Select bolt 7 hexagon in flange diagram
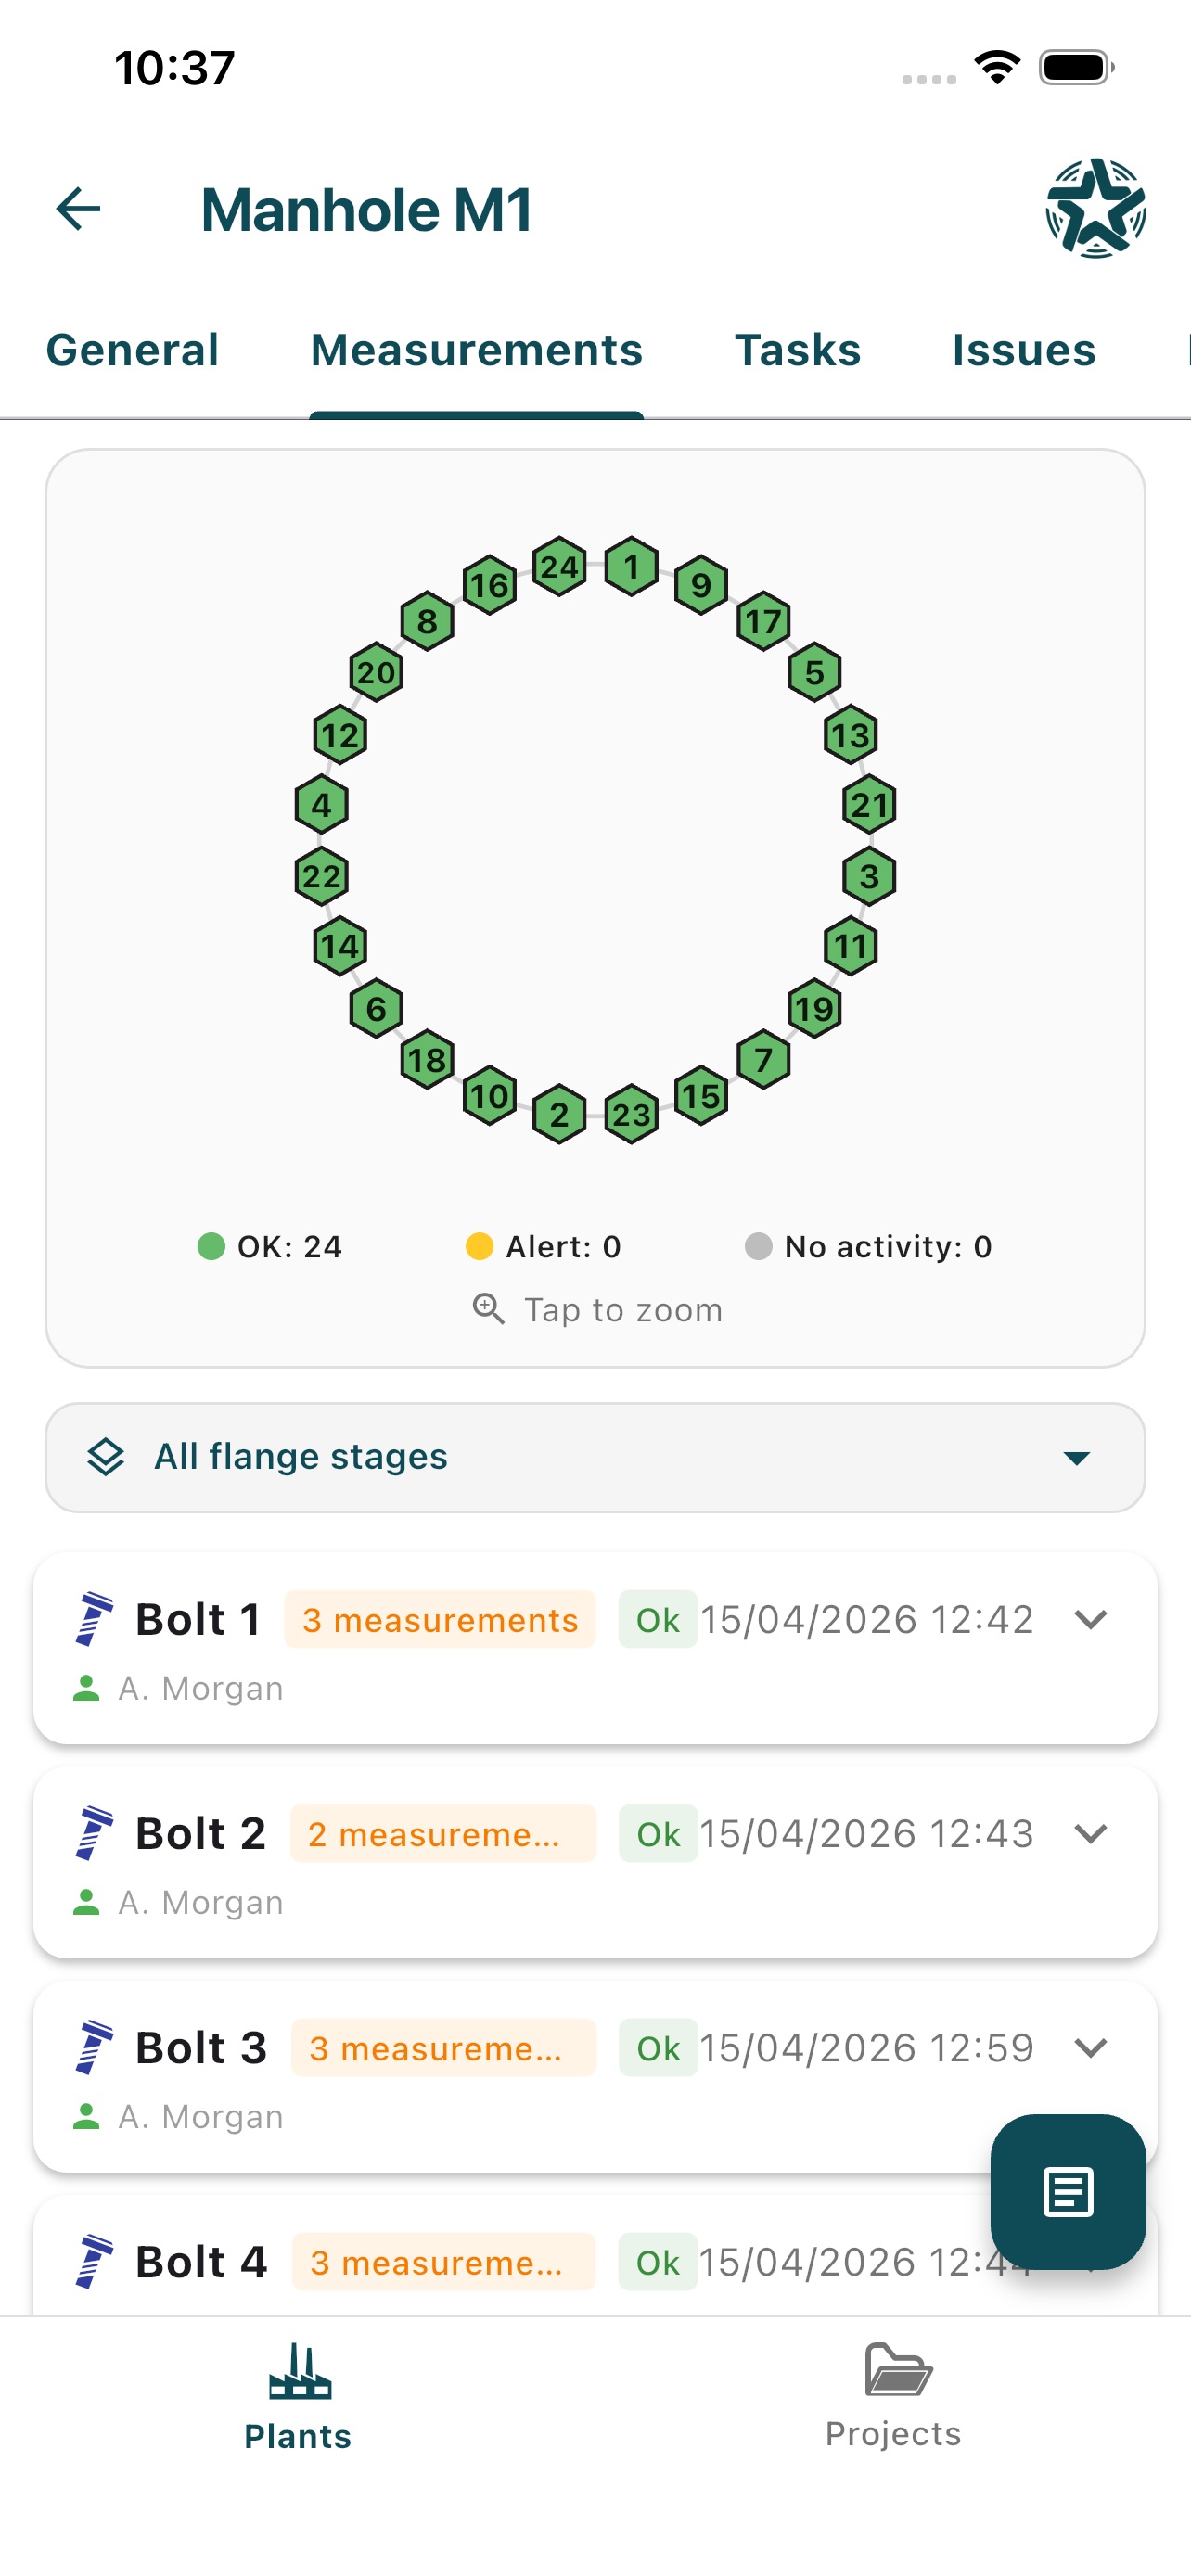Image resolution: width=1191 pixels, height=2576 pixels. click(764, 1059)
